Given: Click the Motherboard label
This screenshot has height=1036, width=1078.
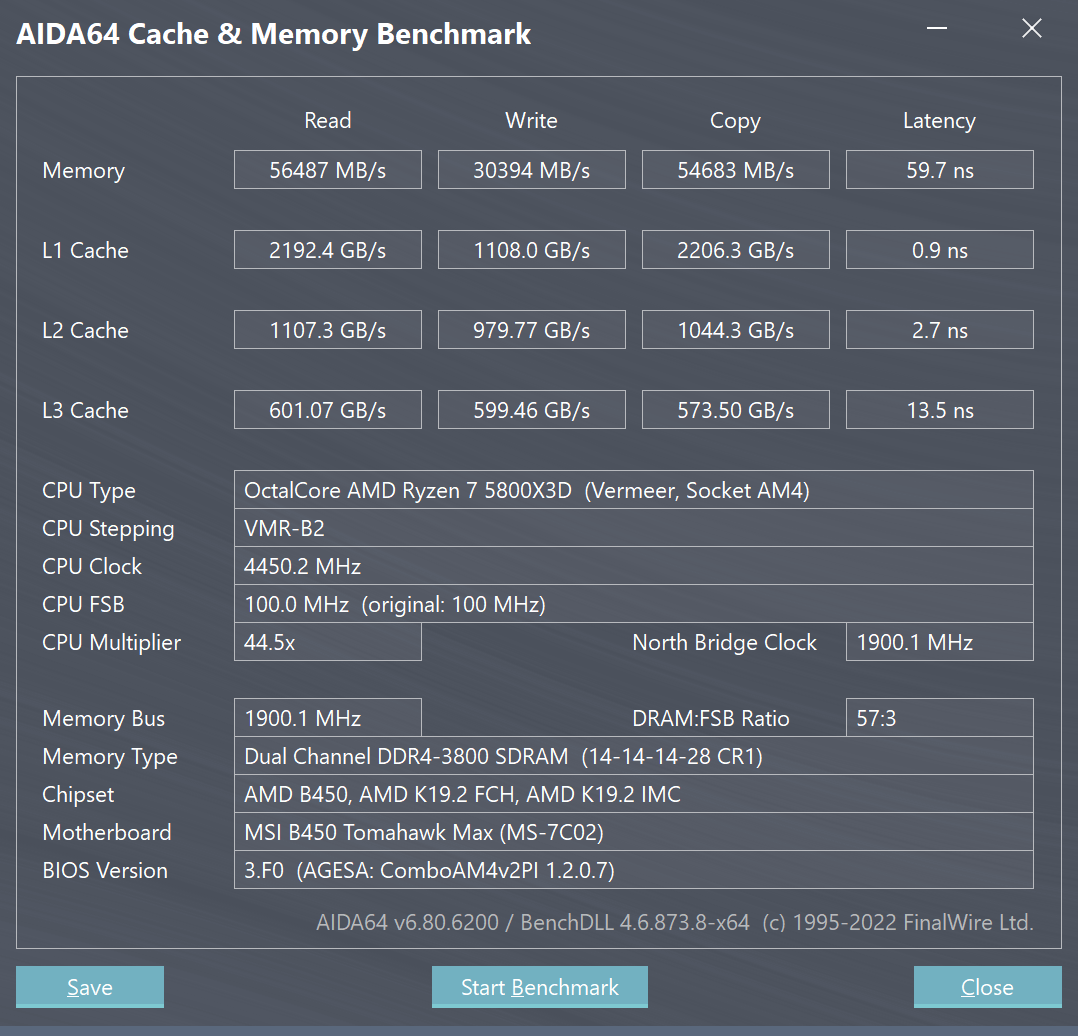Looking at the screenshot, I should pyautogui.click(x=107, y=832).
